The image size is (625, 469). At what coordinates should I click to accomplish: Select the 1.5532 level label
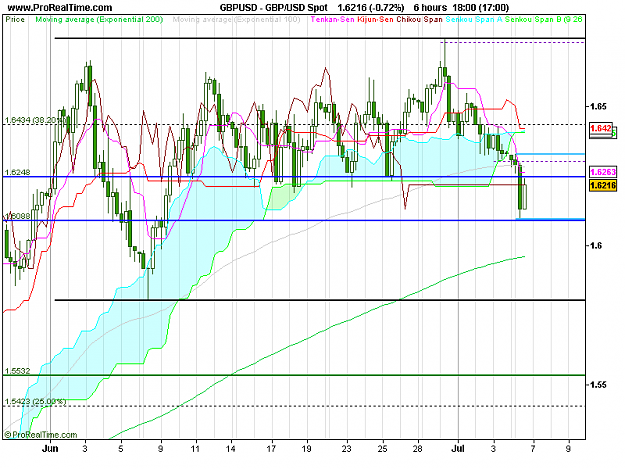(x=17, y=371)
